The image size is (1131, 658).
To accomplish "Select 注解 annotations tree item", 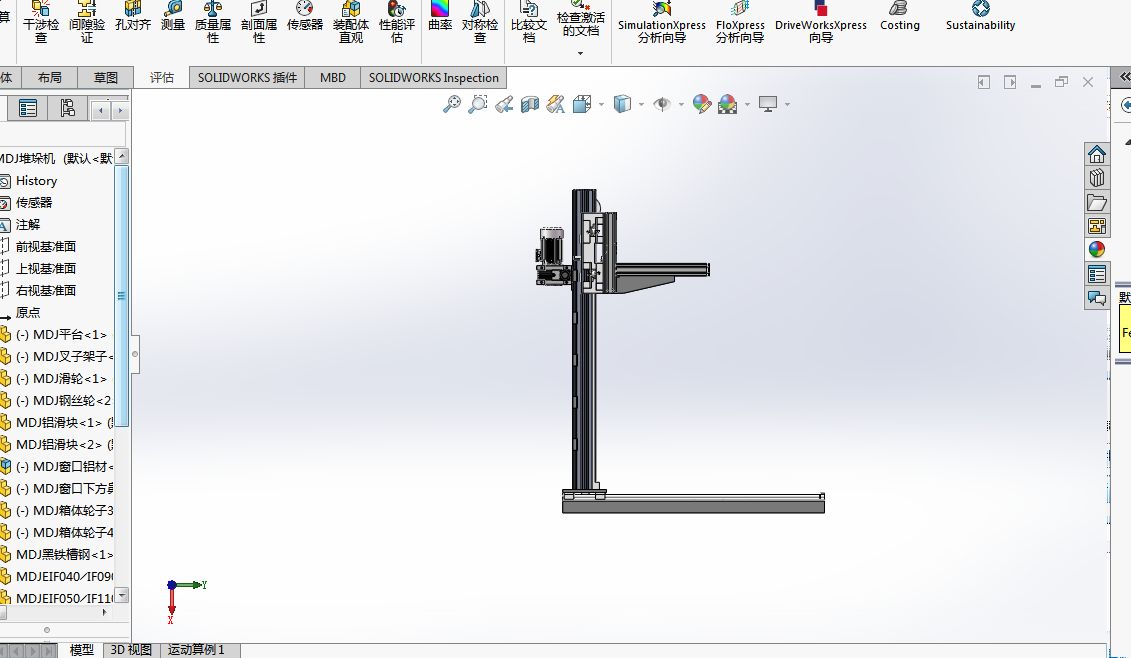I will [27, 225].
